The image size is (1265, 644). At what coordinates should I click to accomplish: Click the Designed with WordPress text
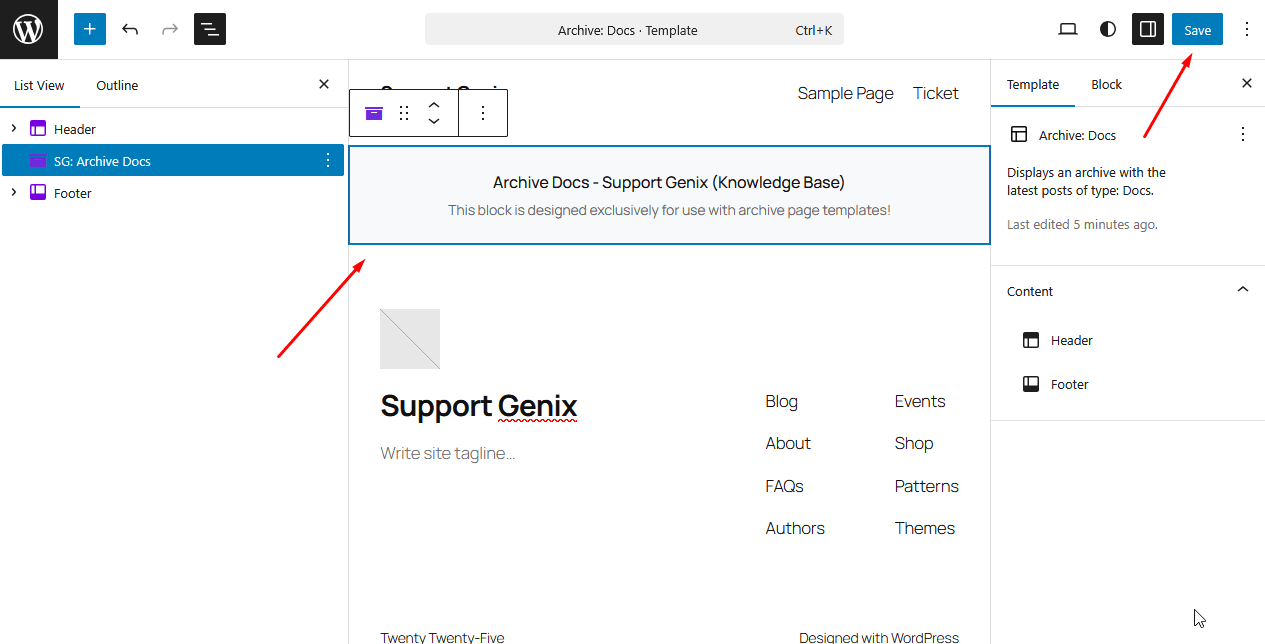point(879,637)
